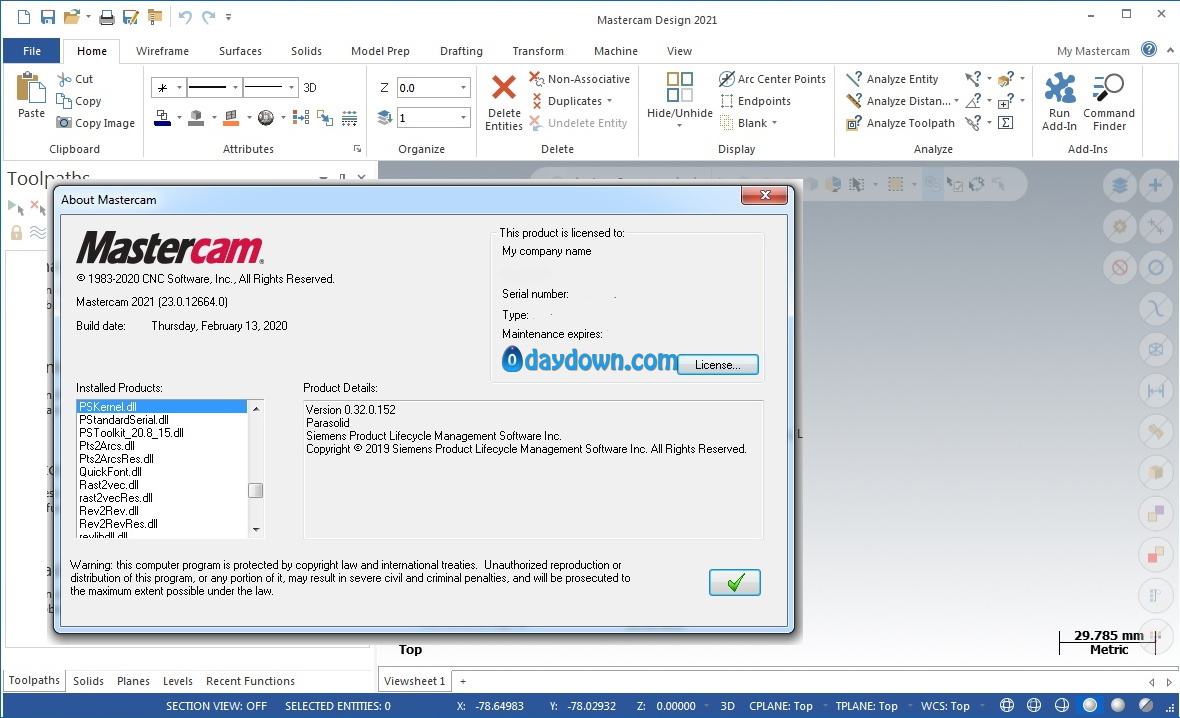1180x718 pixels.
Task: Click the Save As icon with pencil
Action: (x=131, y=16)
